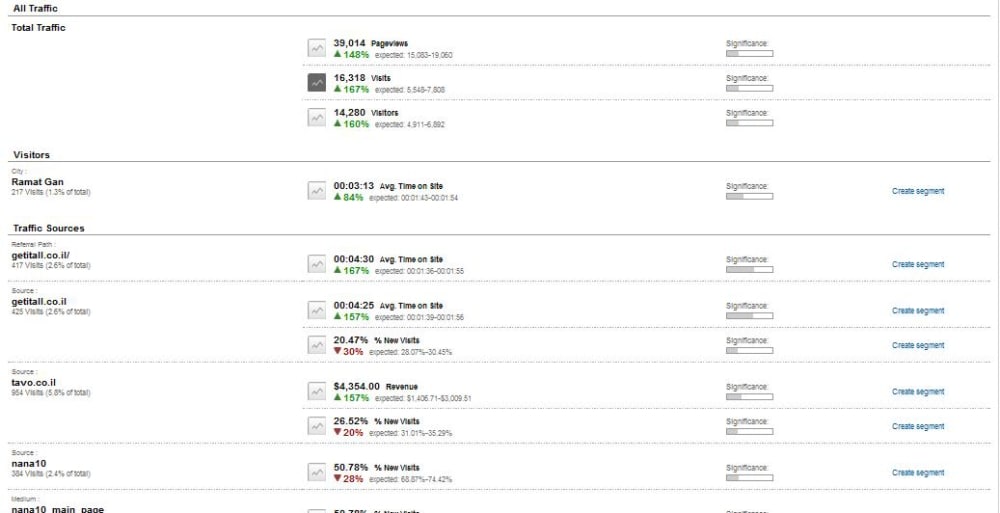
Task: Click the chart icon next to Pageviews
Action: tap(316, 48)
